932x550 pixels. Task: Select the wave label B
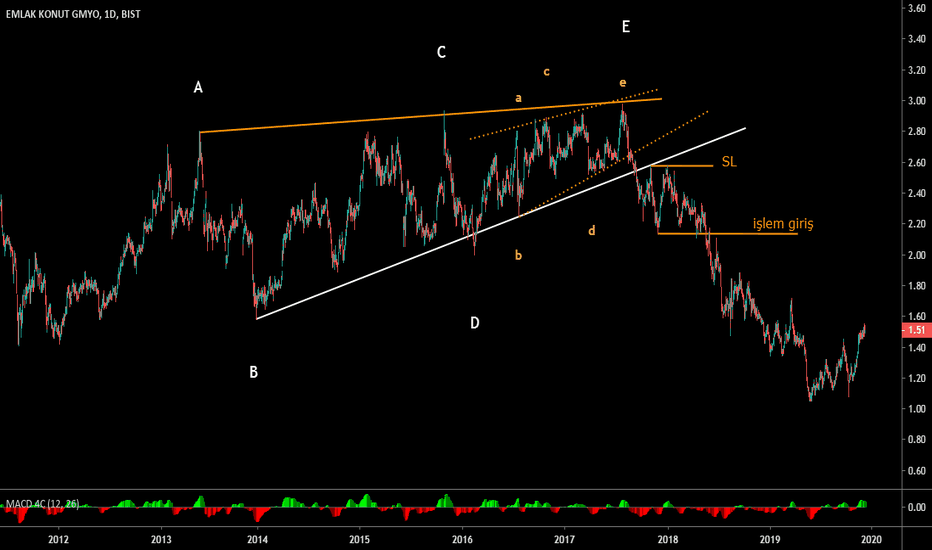click(253, 372)
